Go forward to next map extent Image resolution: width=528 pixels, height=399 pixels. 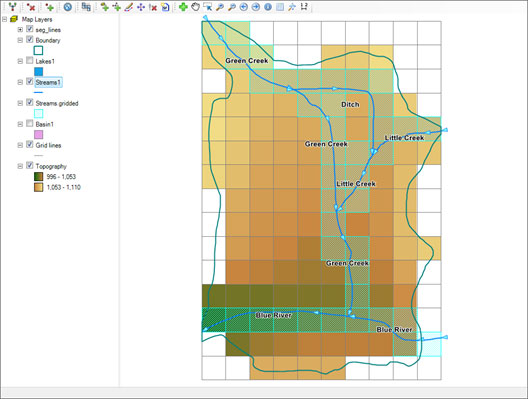pos(256,7)
